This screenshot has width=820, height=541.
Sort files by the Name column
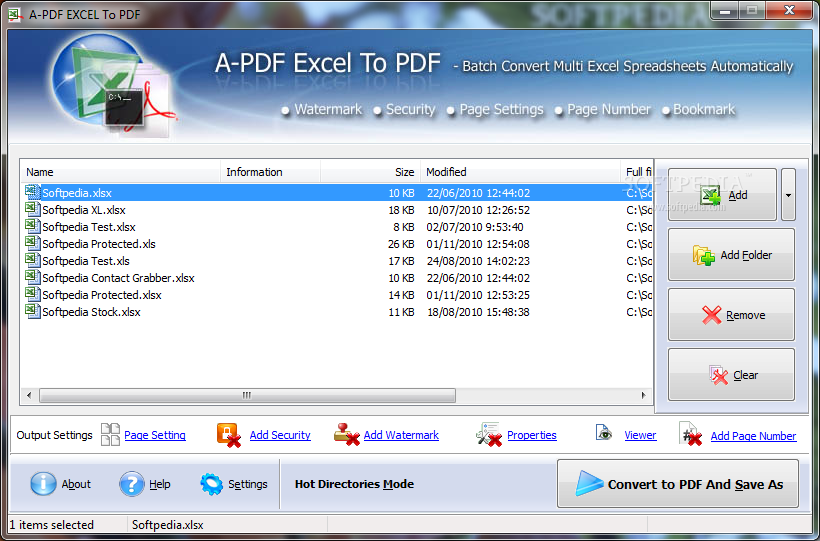[x=121, y=172]
